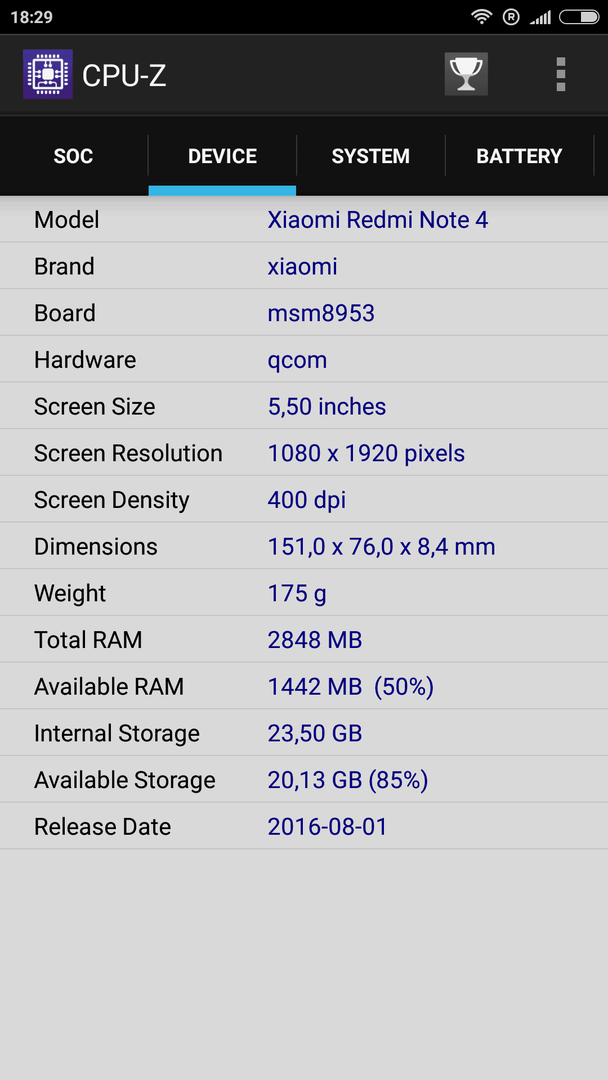This screenshot has height=1080, width=608.
Task: Select the DEVICE tab
Action: coord(222,156)
